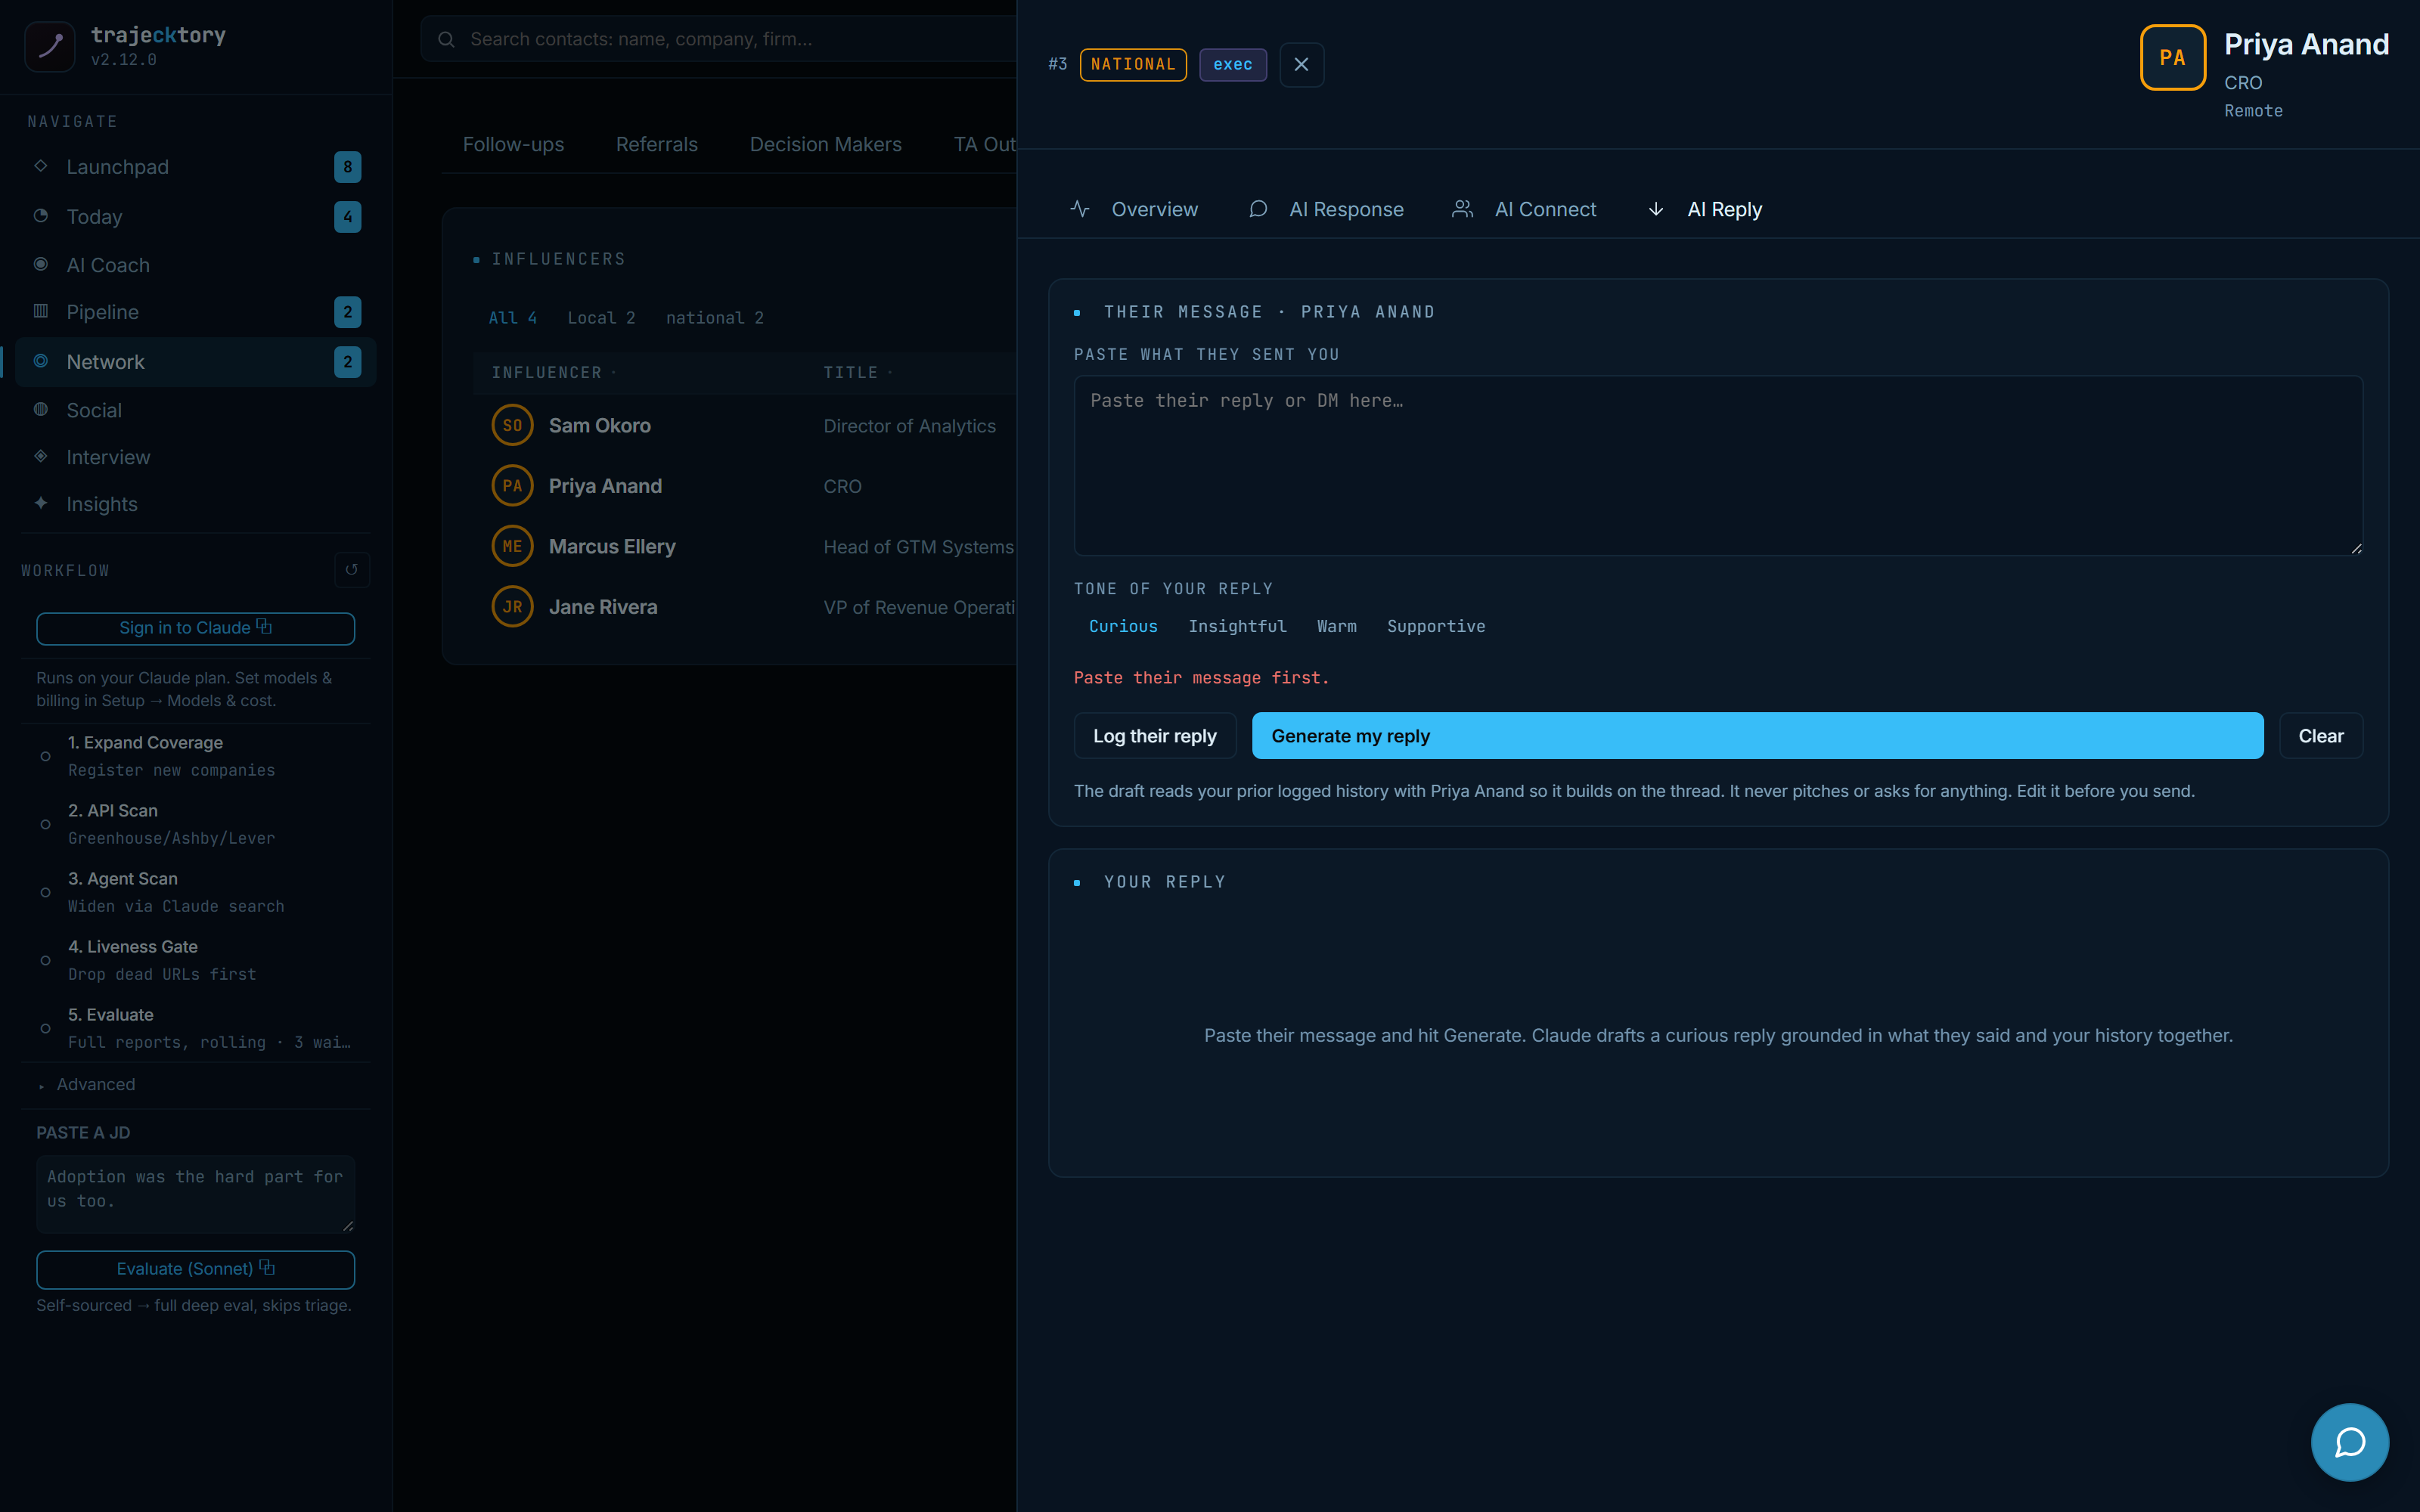Switch to the AI Connect tab

tap(1524, 209)
